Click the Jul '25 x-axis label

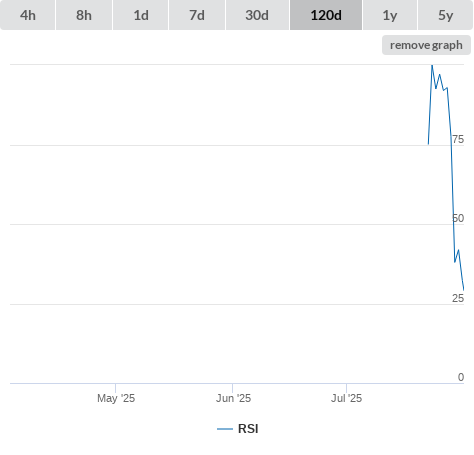[x=346, y=398]
